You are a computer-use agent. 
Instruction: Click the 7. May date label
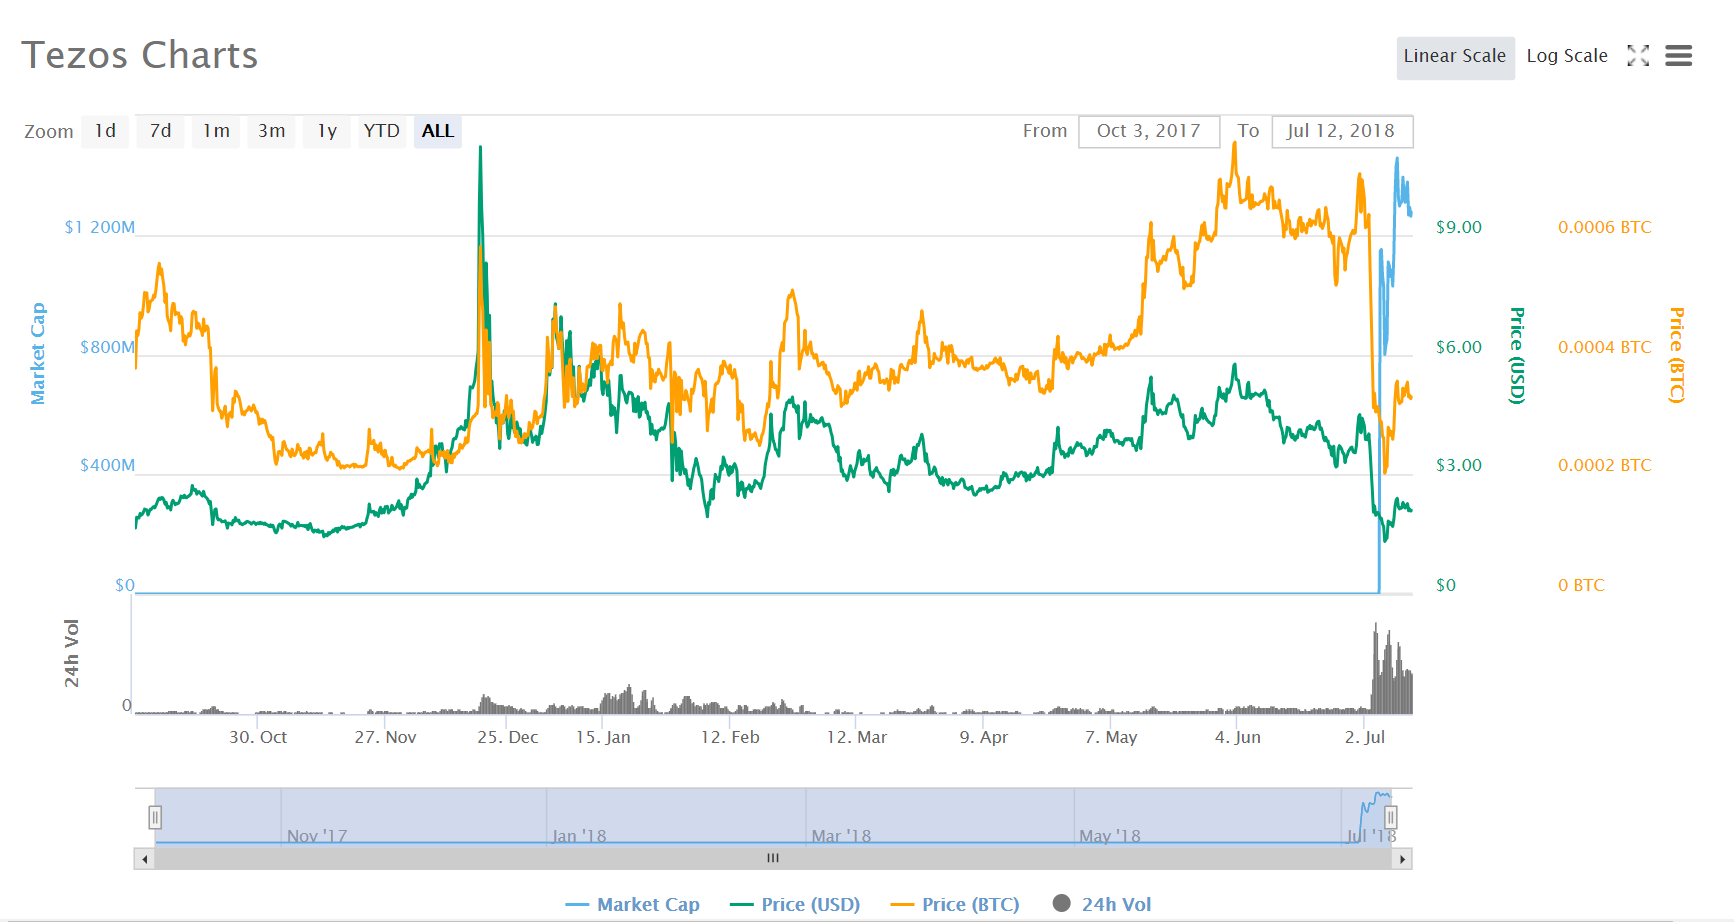pyautogui.click(x=1111, y=737)
